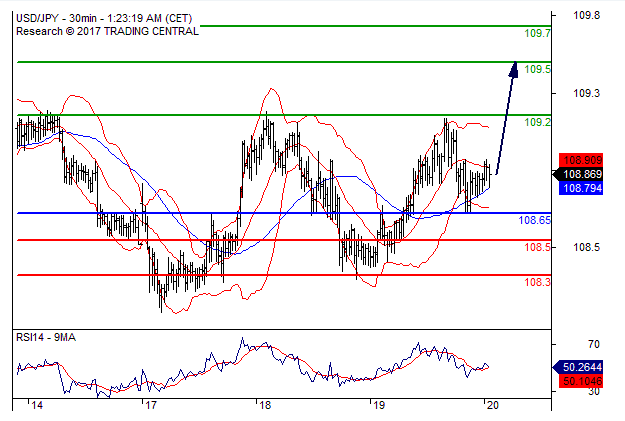The height and width of the screenshot is (421, 625).
Task: Click the green 109.5 resistance label
Action: [x=537, y=69]
